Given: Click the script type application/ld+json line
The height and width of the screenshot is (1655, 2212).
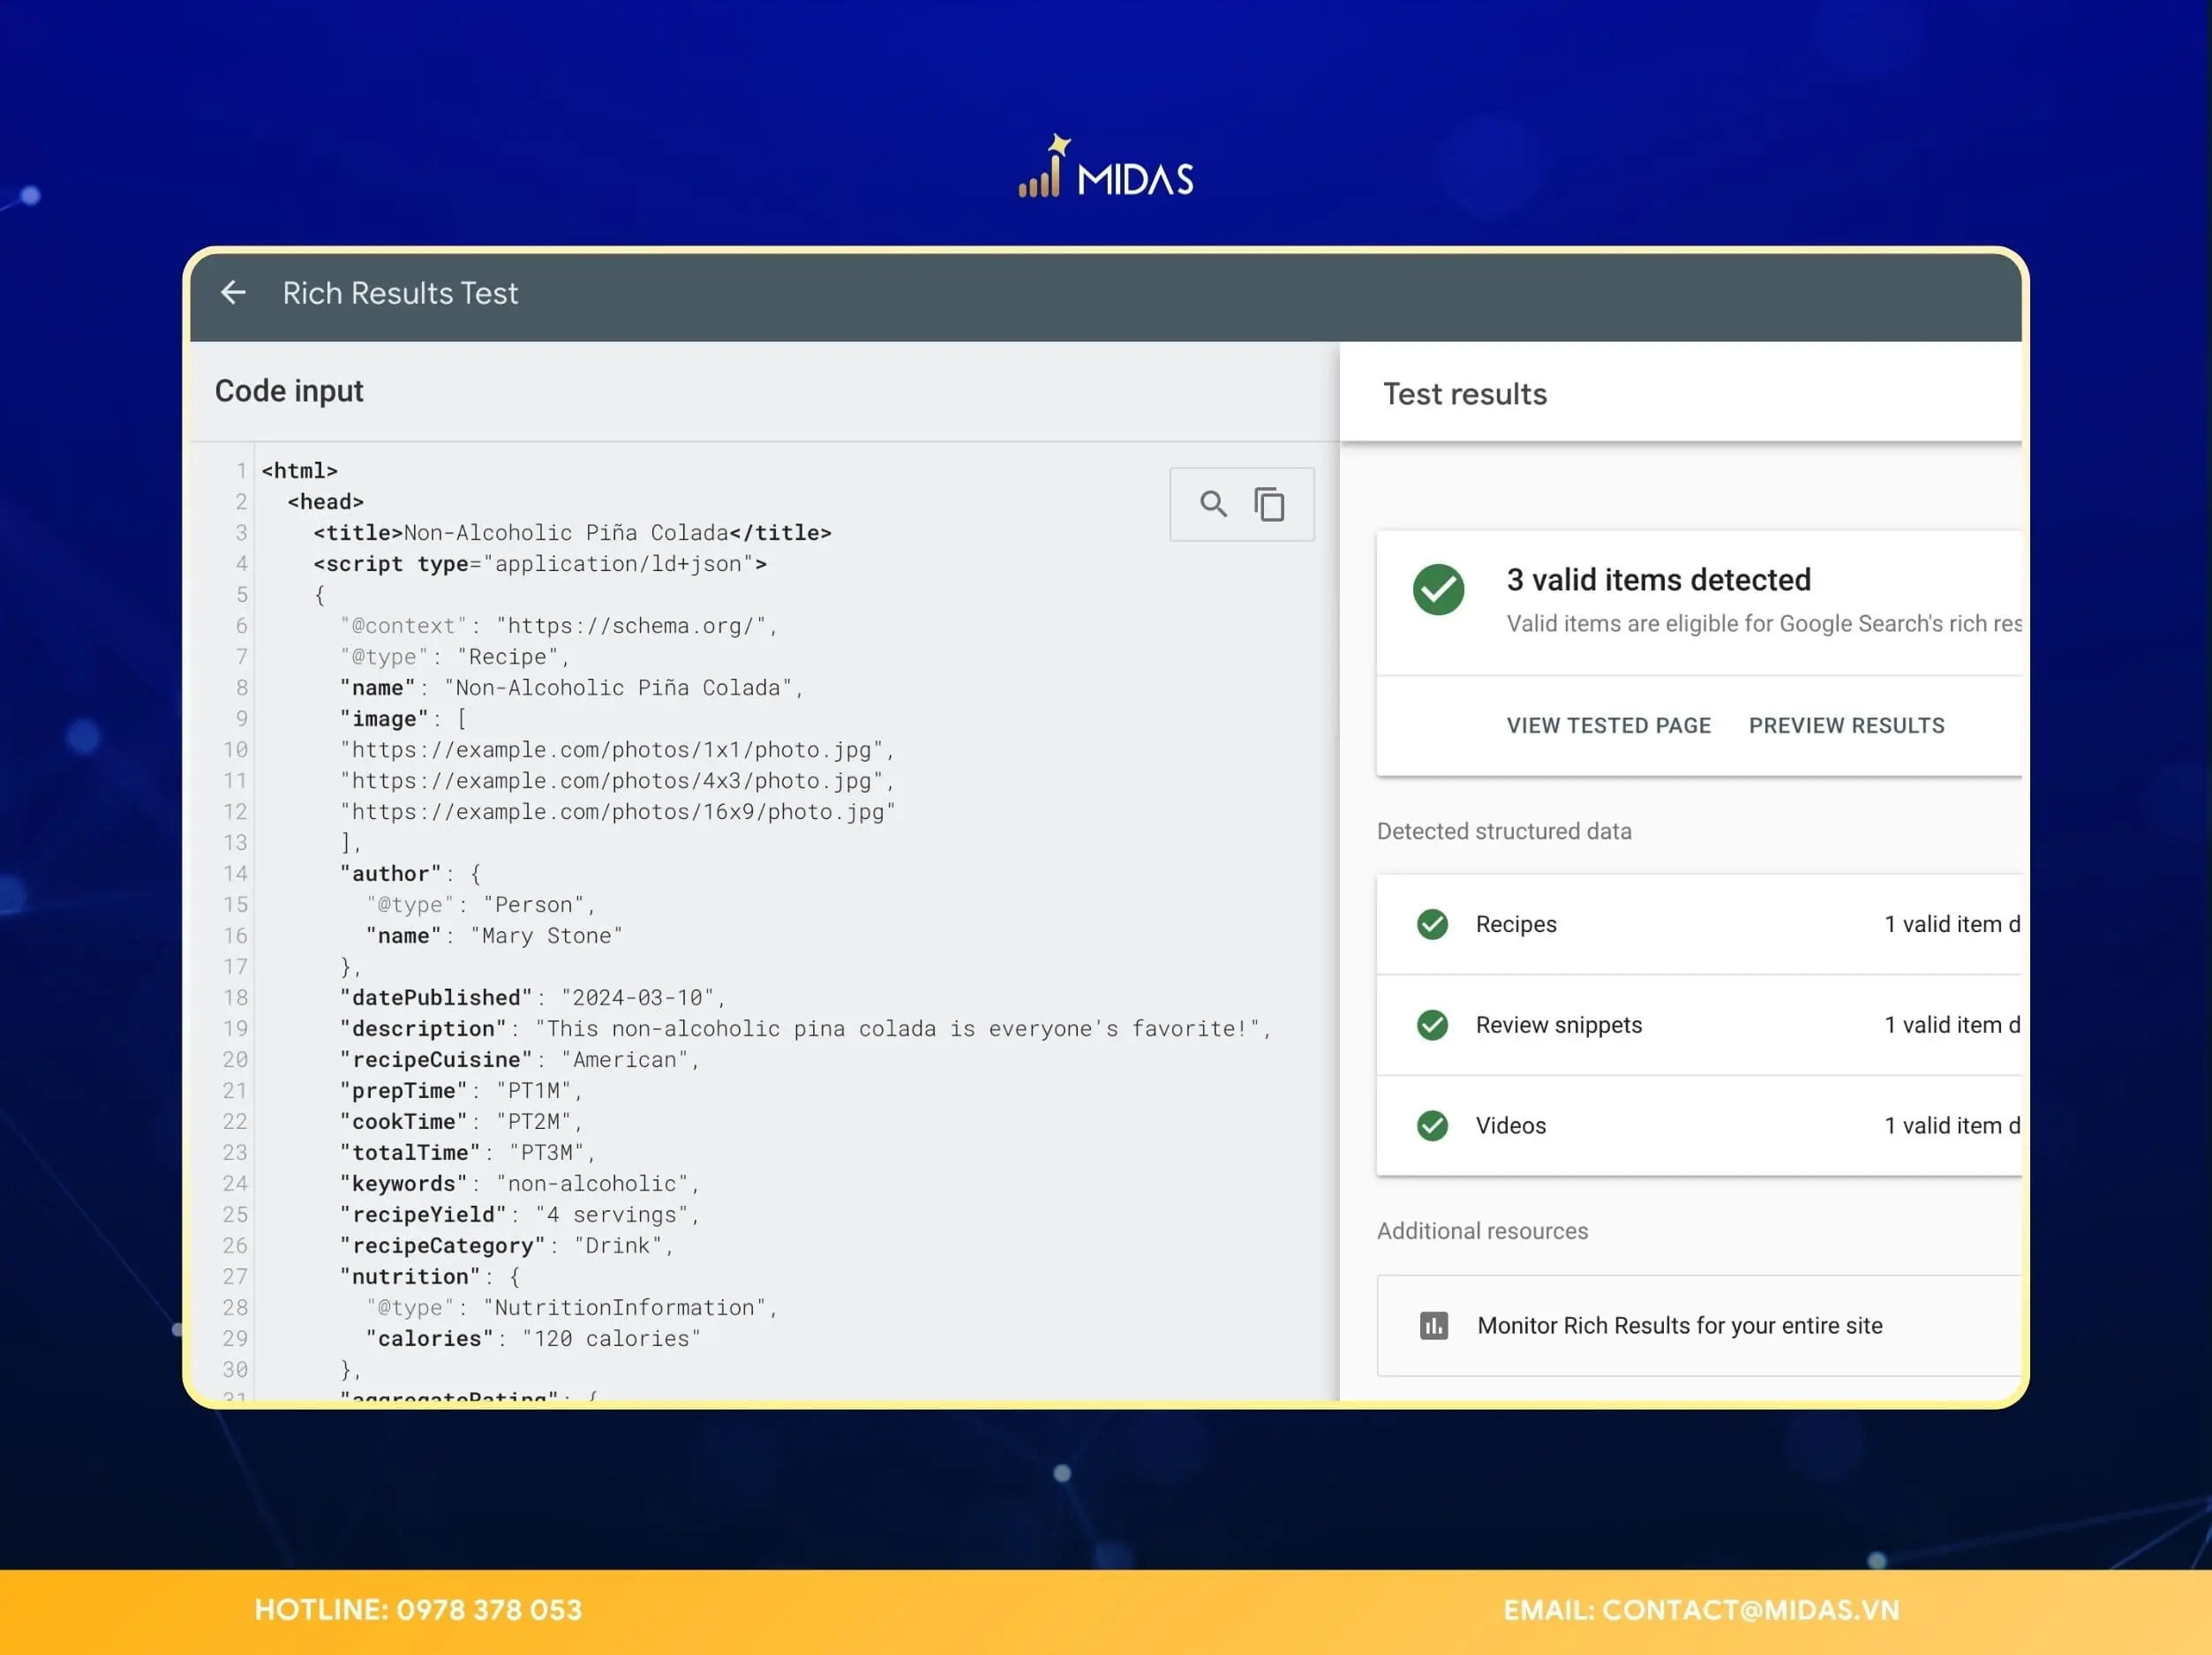Looking at the screenshot, I should [x=540, y=564].
